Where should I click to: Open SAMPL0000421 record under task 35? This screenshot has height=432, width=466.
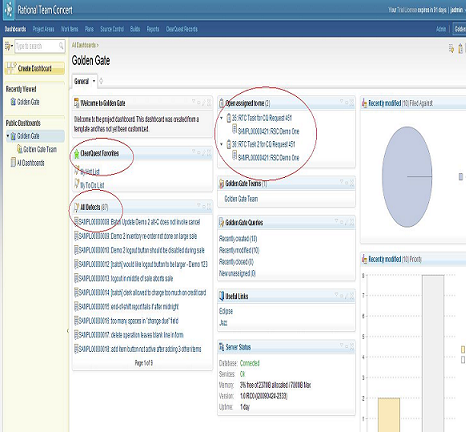coord(269,131)
